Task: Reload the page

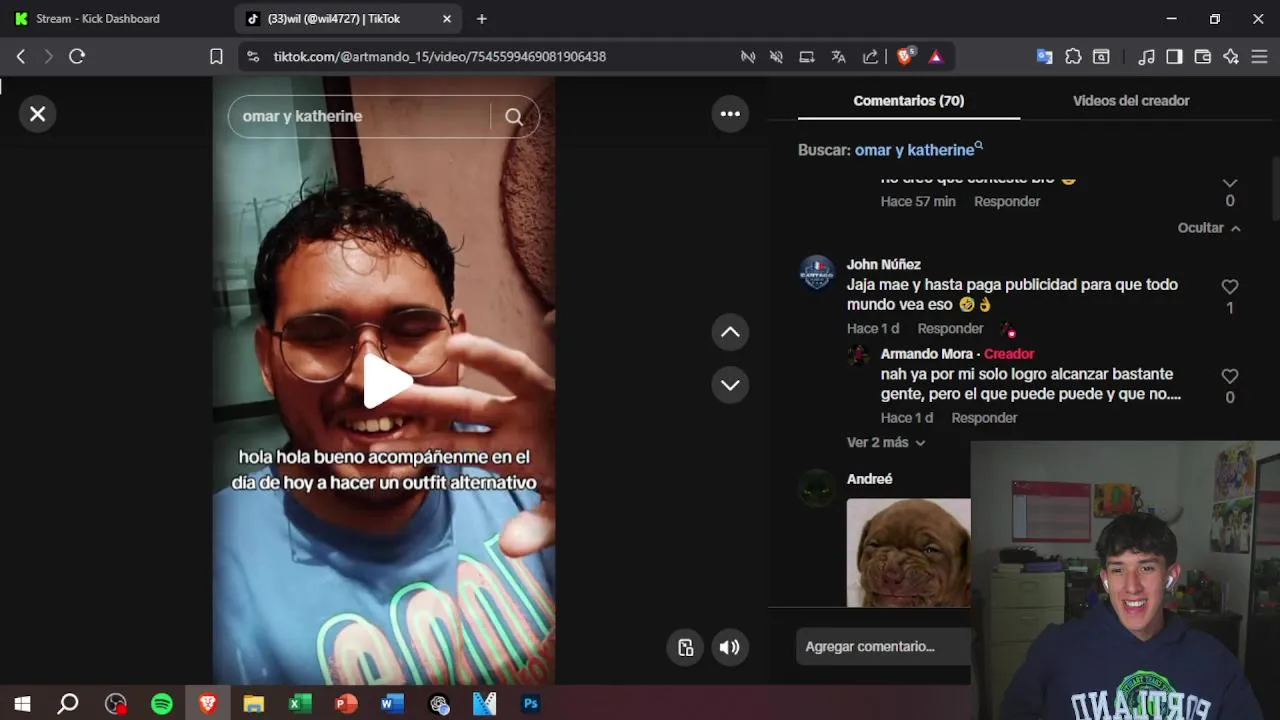Action: pos(77,57)
